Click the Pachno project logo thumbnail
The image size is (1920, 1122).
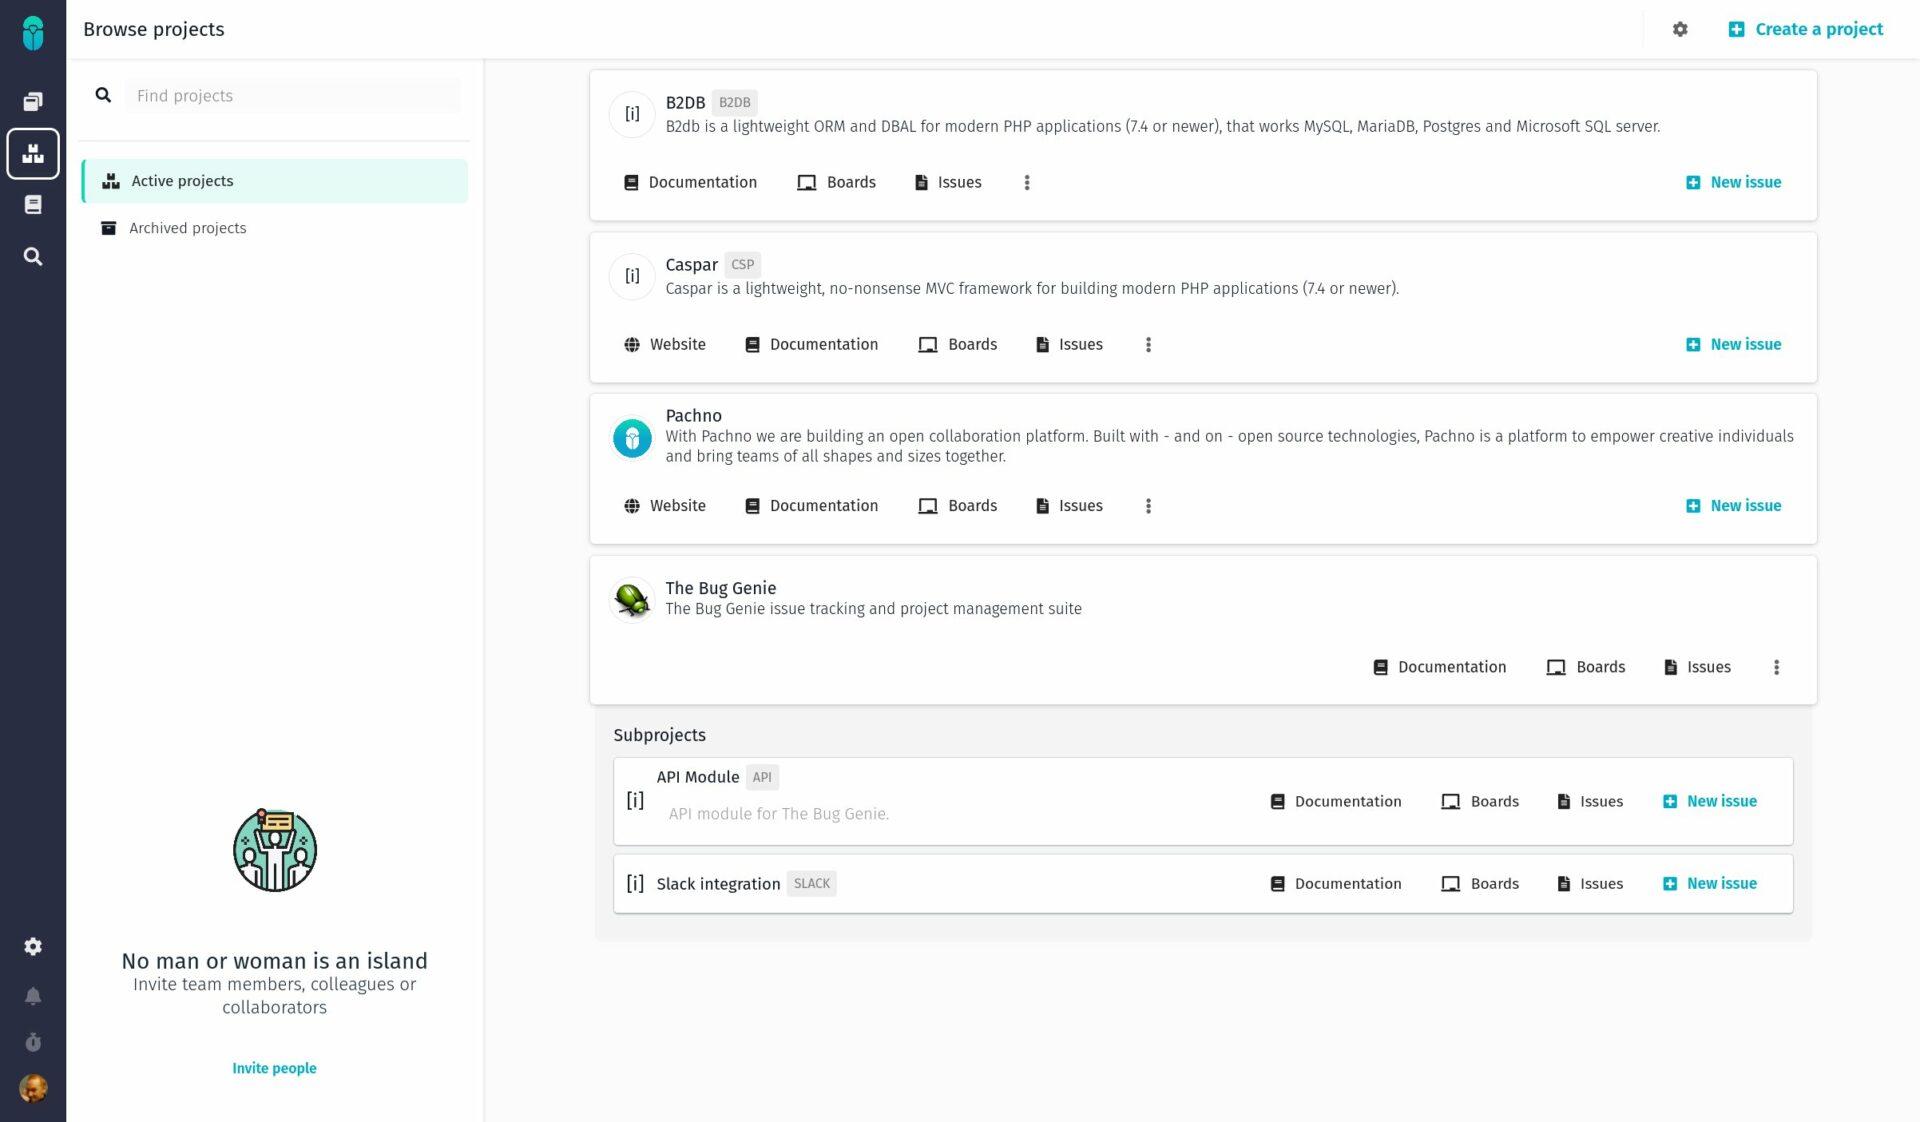click(631, 437)
